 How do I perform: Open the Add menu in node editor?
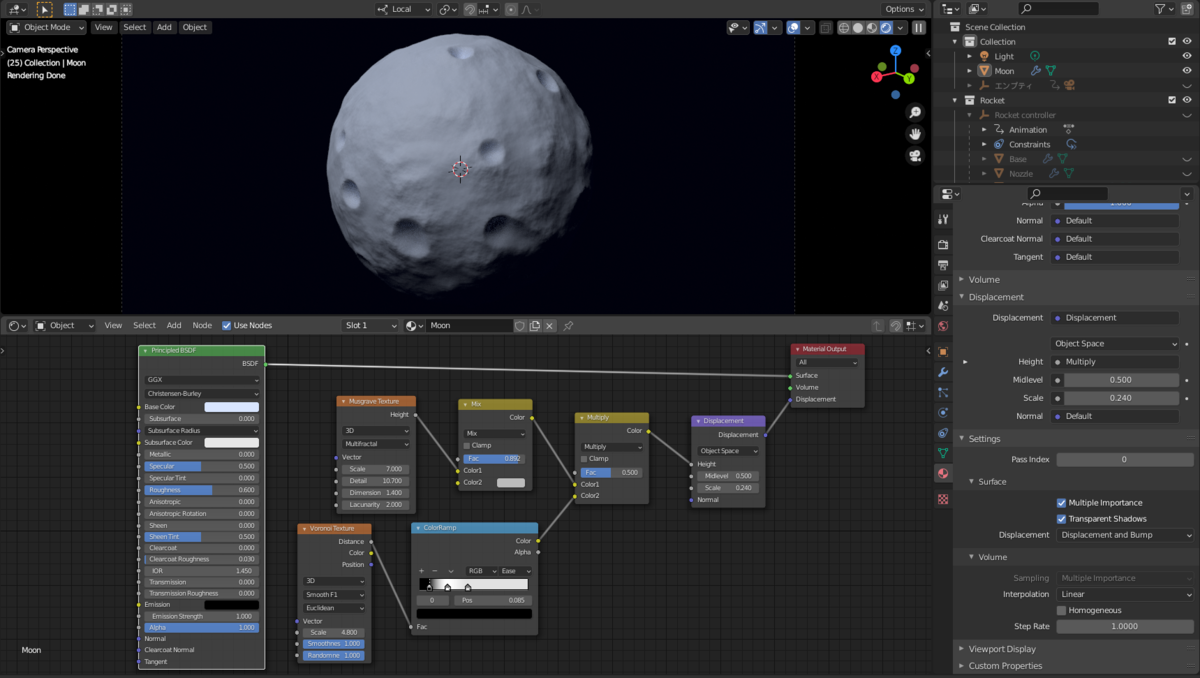click(174, 326)
